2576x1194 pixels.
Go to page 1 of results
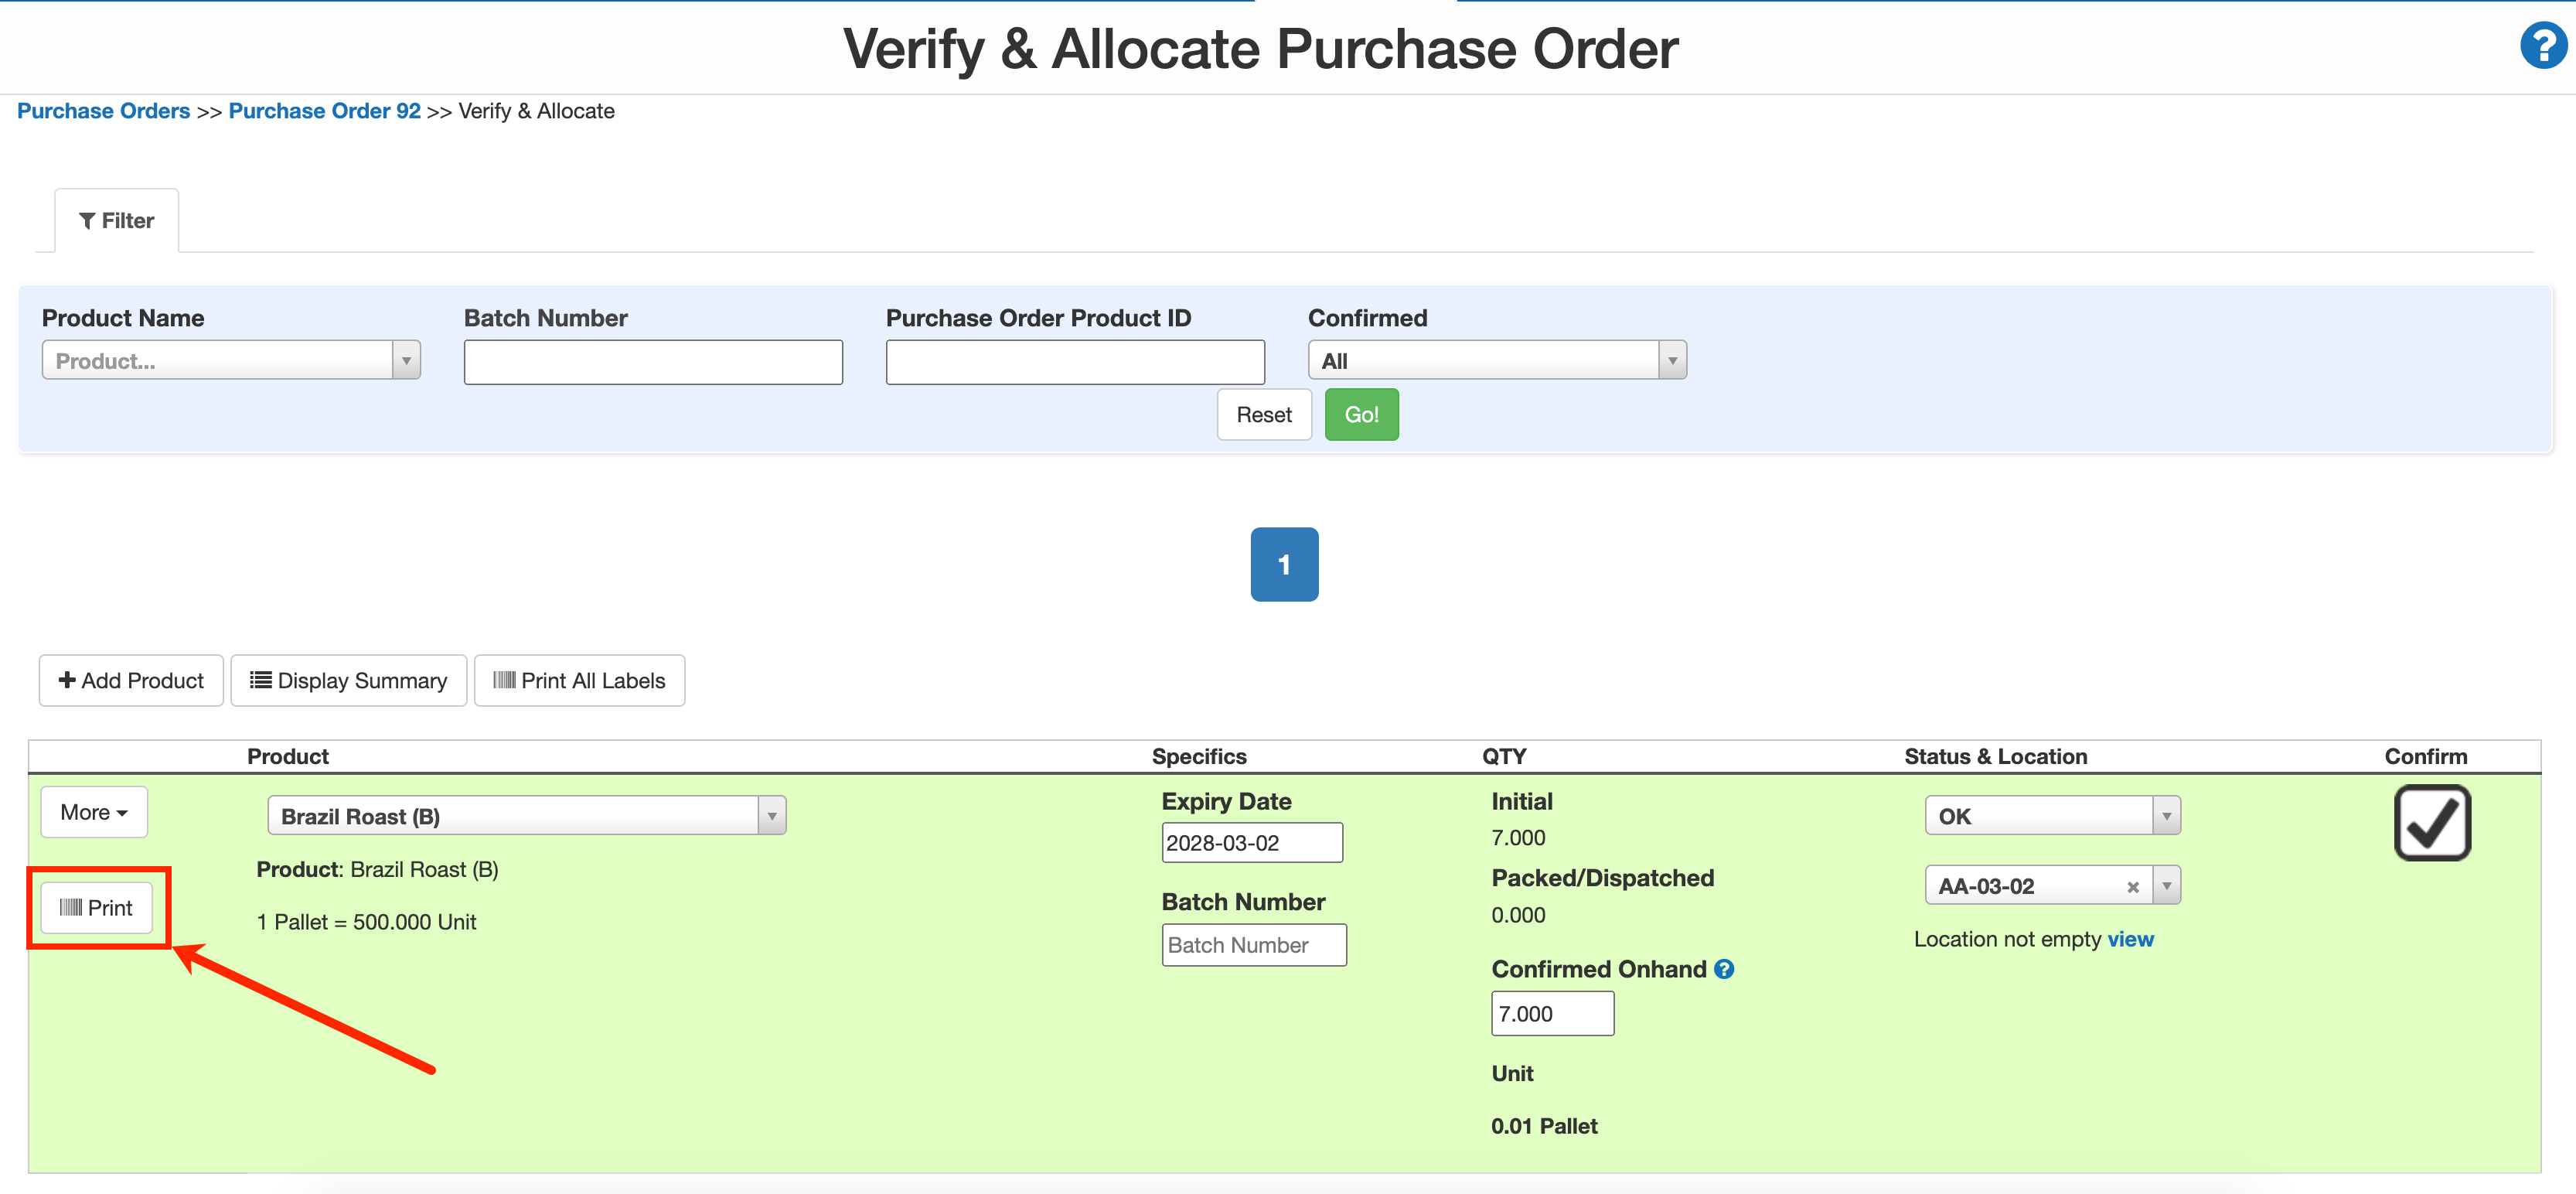(x=1284, y=565)
